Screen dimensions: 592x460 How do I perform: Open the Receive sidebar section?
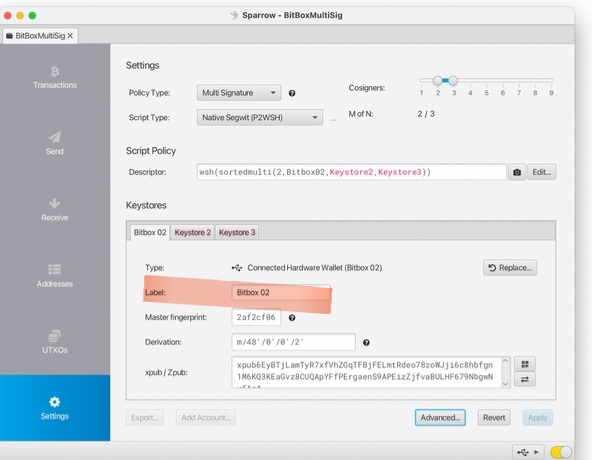pyautogui.click(x=55, y=210)
